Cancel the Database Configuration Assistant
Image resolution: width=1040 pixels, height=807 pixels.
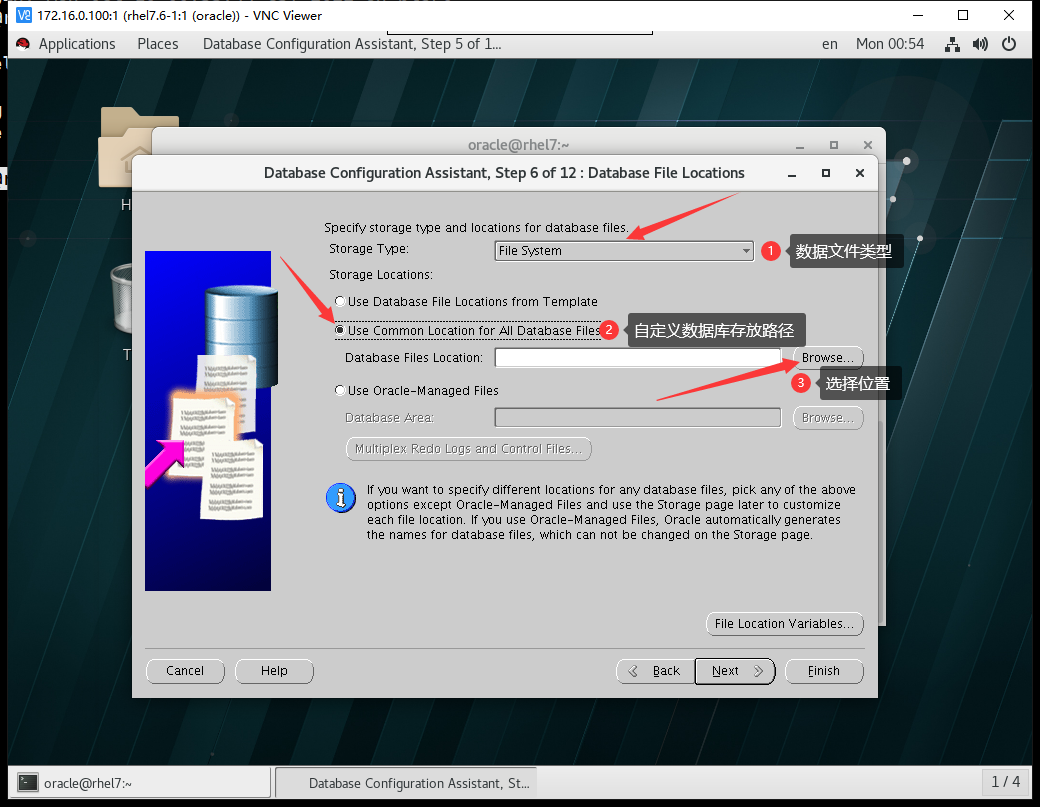185,671
